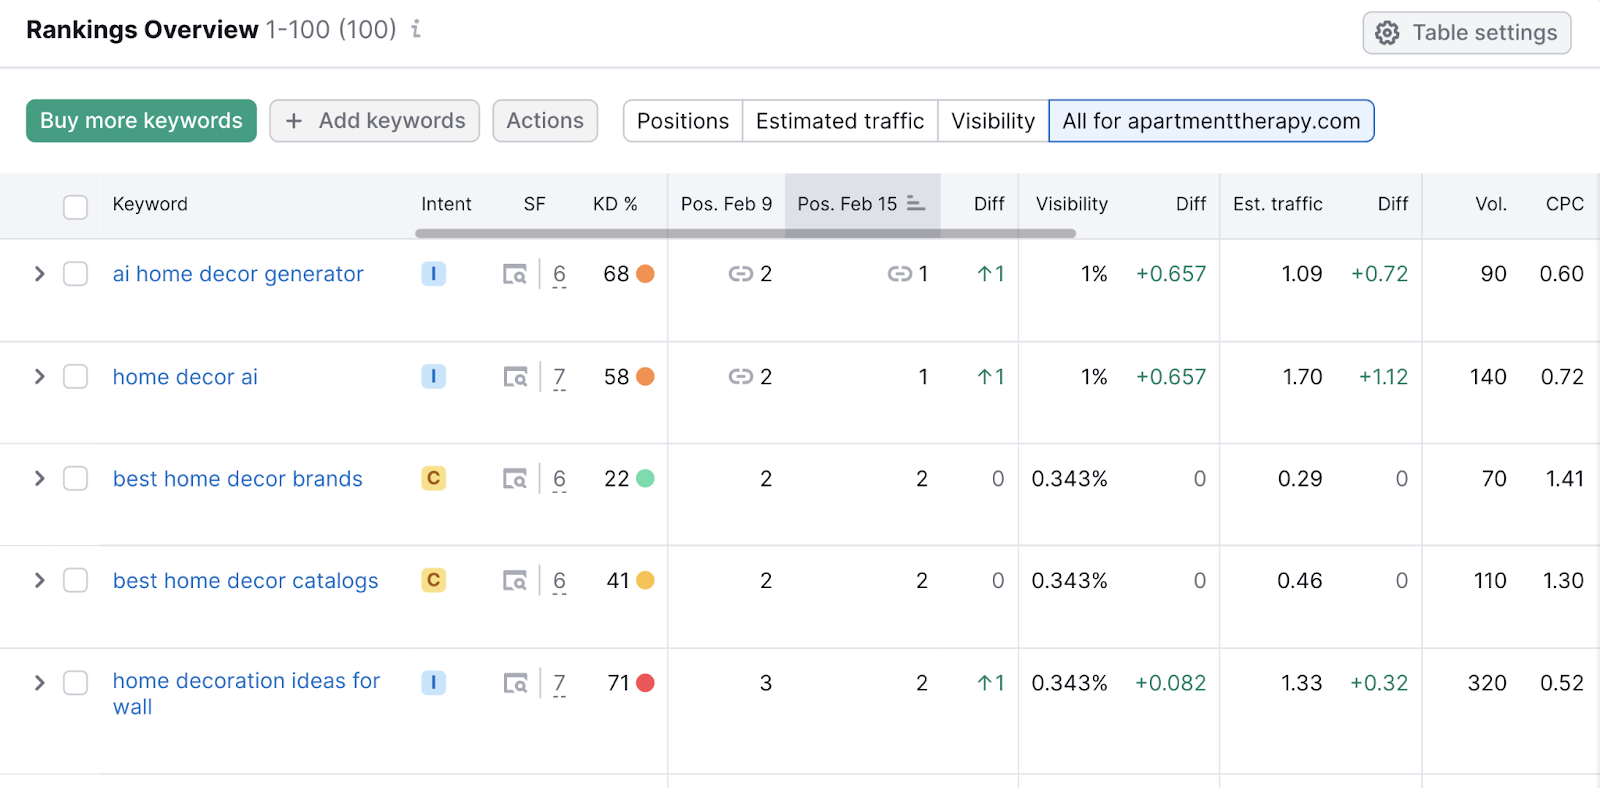Expand the home decor ai row

click(39, 377)
